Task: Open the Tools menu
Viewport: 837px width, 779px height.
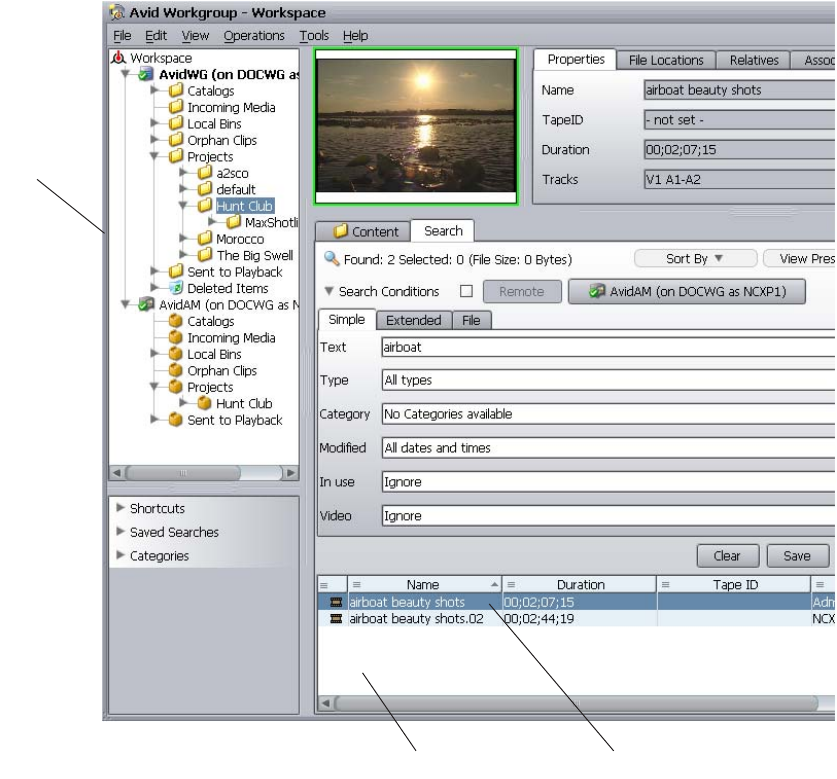Action: 314,36
